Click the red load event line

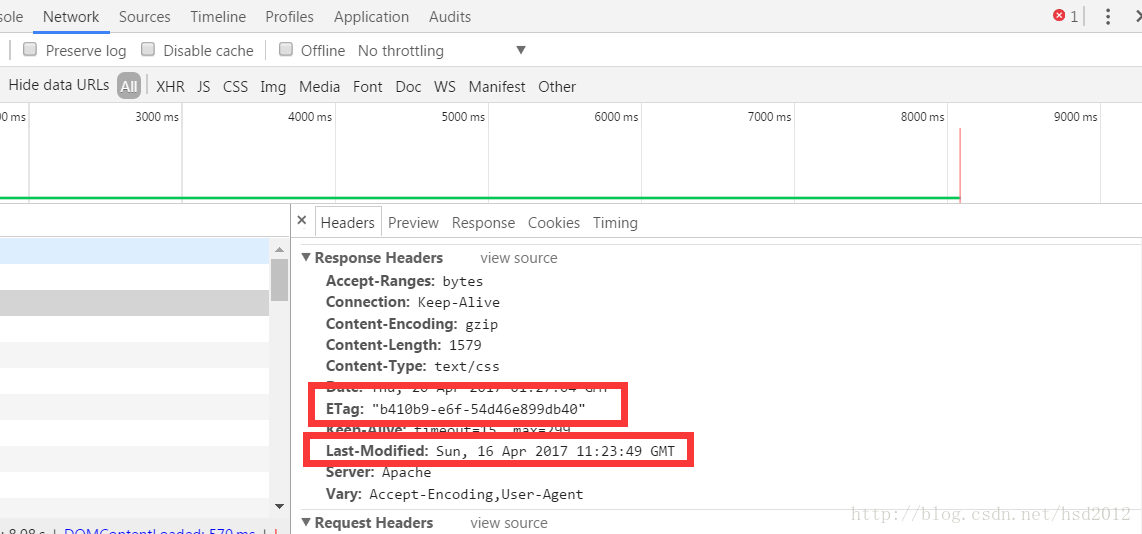tap(960, 165)
